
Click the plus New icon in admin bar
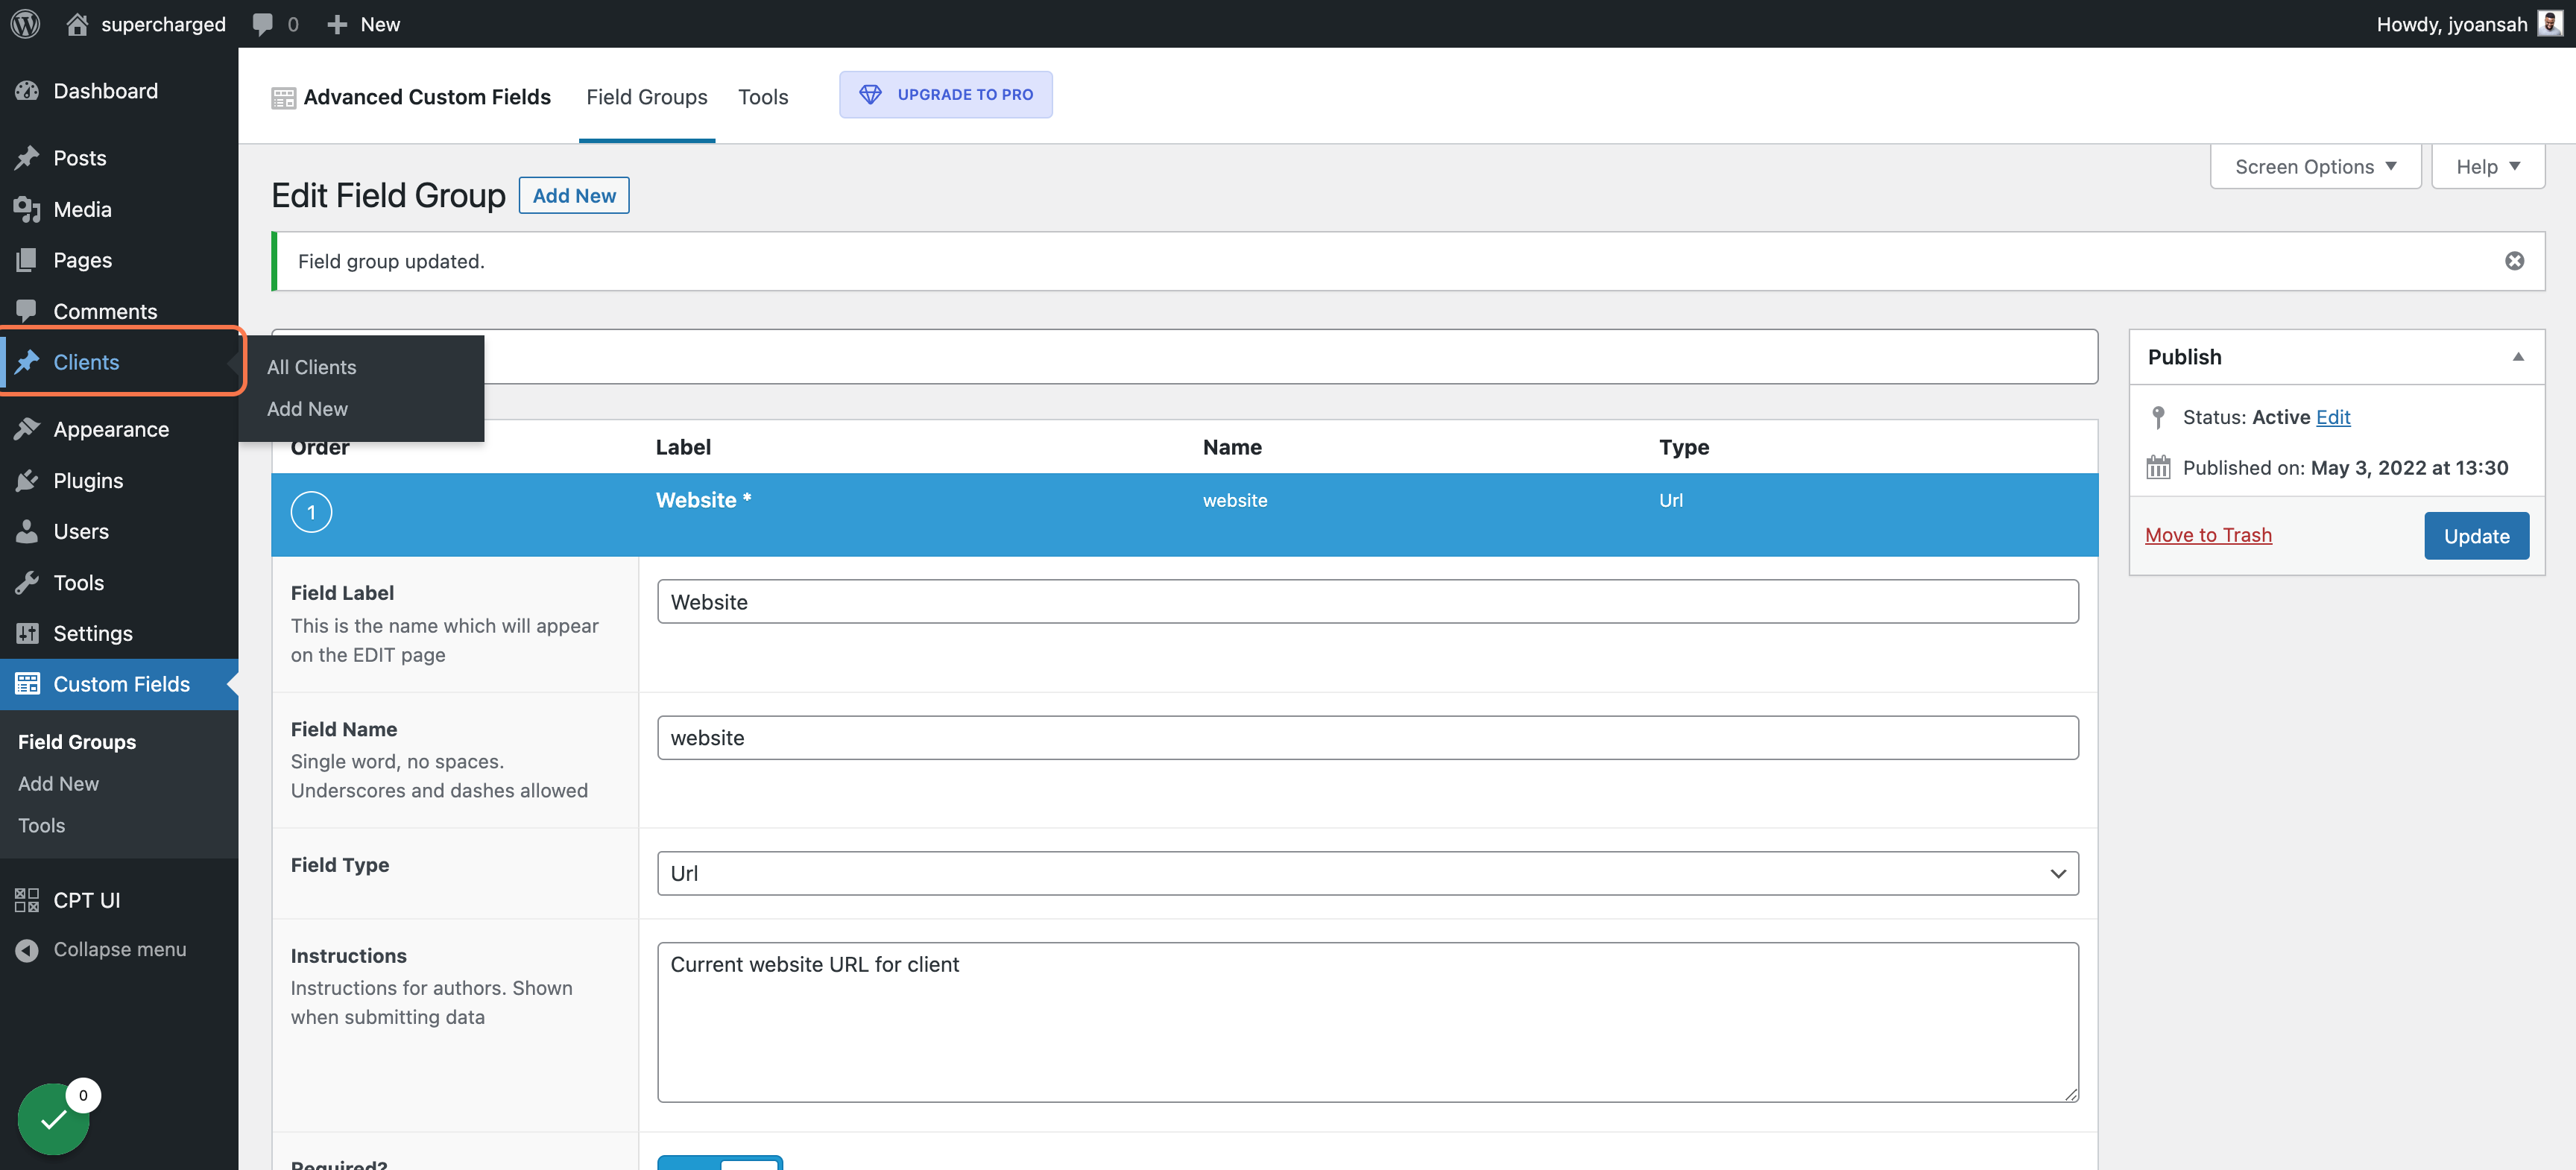click(337, 24)
